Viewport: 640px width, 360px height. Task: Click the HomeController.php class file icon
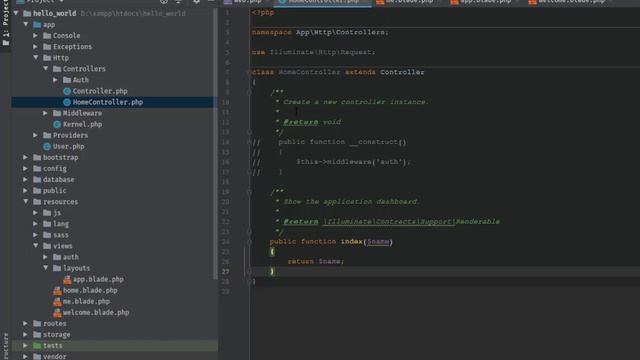[67, 102]
